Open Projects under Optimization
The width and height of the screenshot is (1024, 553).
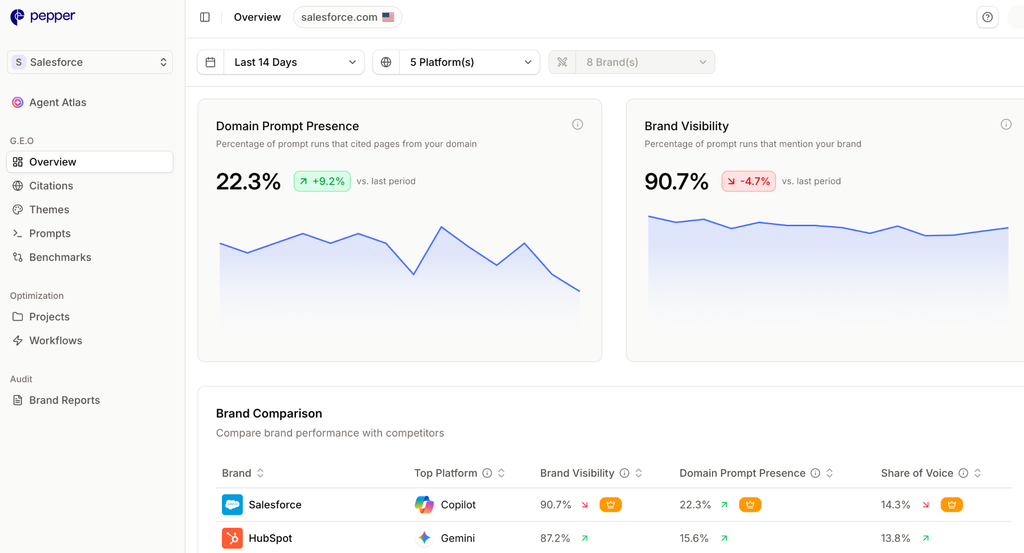coord(90,317)
